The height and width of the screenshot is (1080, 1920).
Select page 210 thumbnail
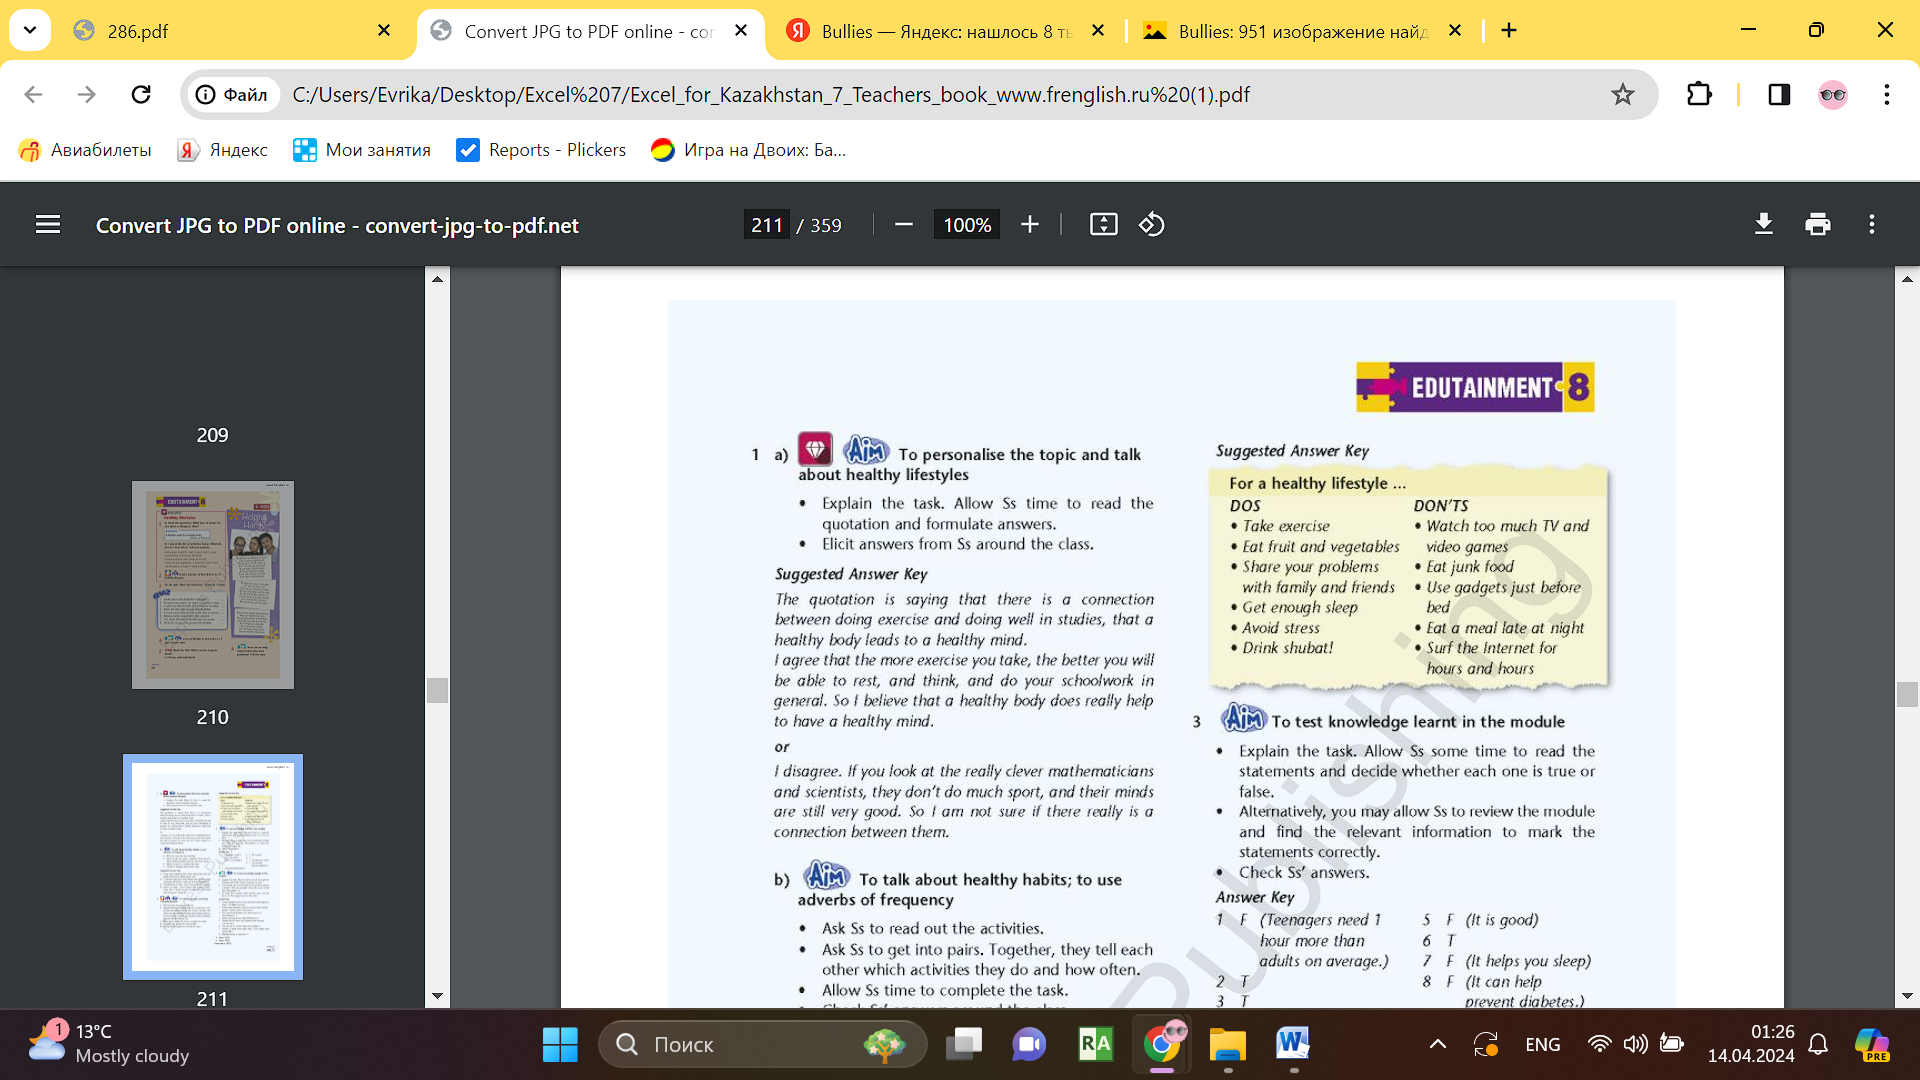pyautogui.click(x=213, y=585)
